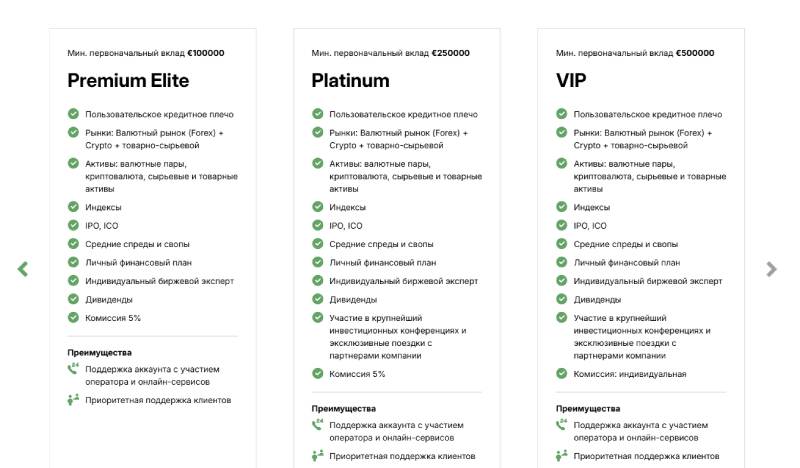Click the phone support icon in Platinum

point(317,425)
